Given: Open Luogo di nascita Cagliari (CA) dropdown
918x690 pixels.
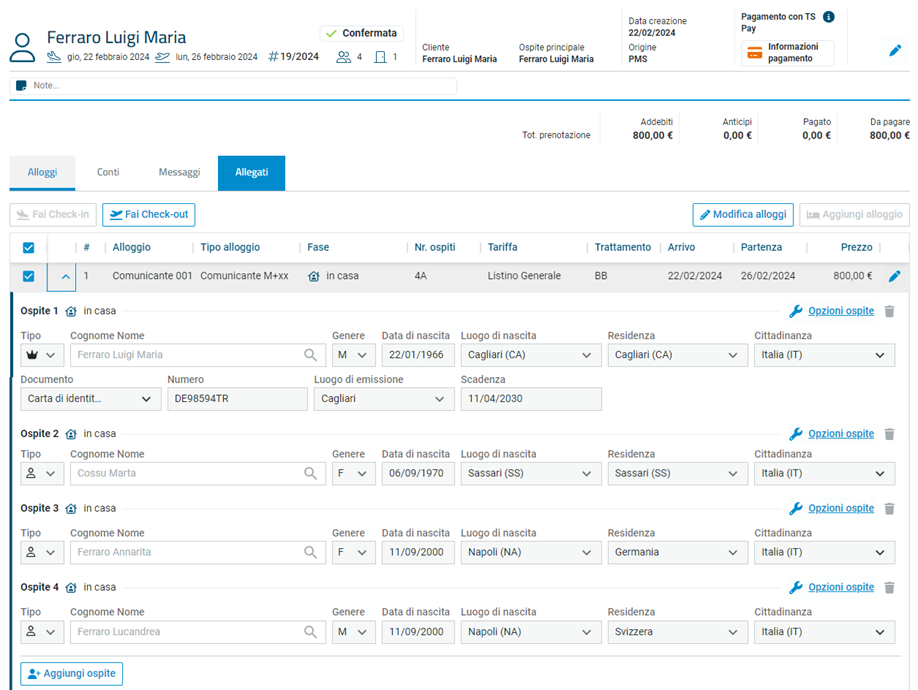Looking at the screenshot, I should tap(531, 355).
